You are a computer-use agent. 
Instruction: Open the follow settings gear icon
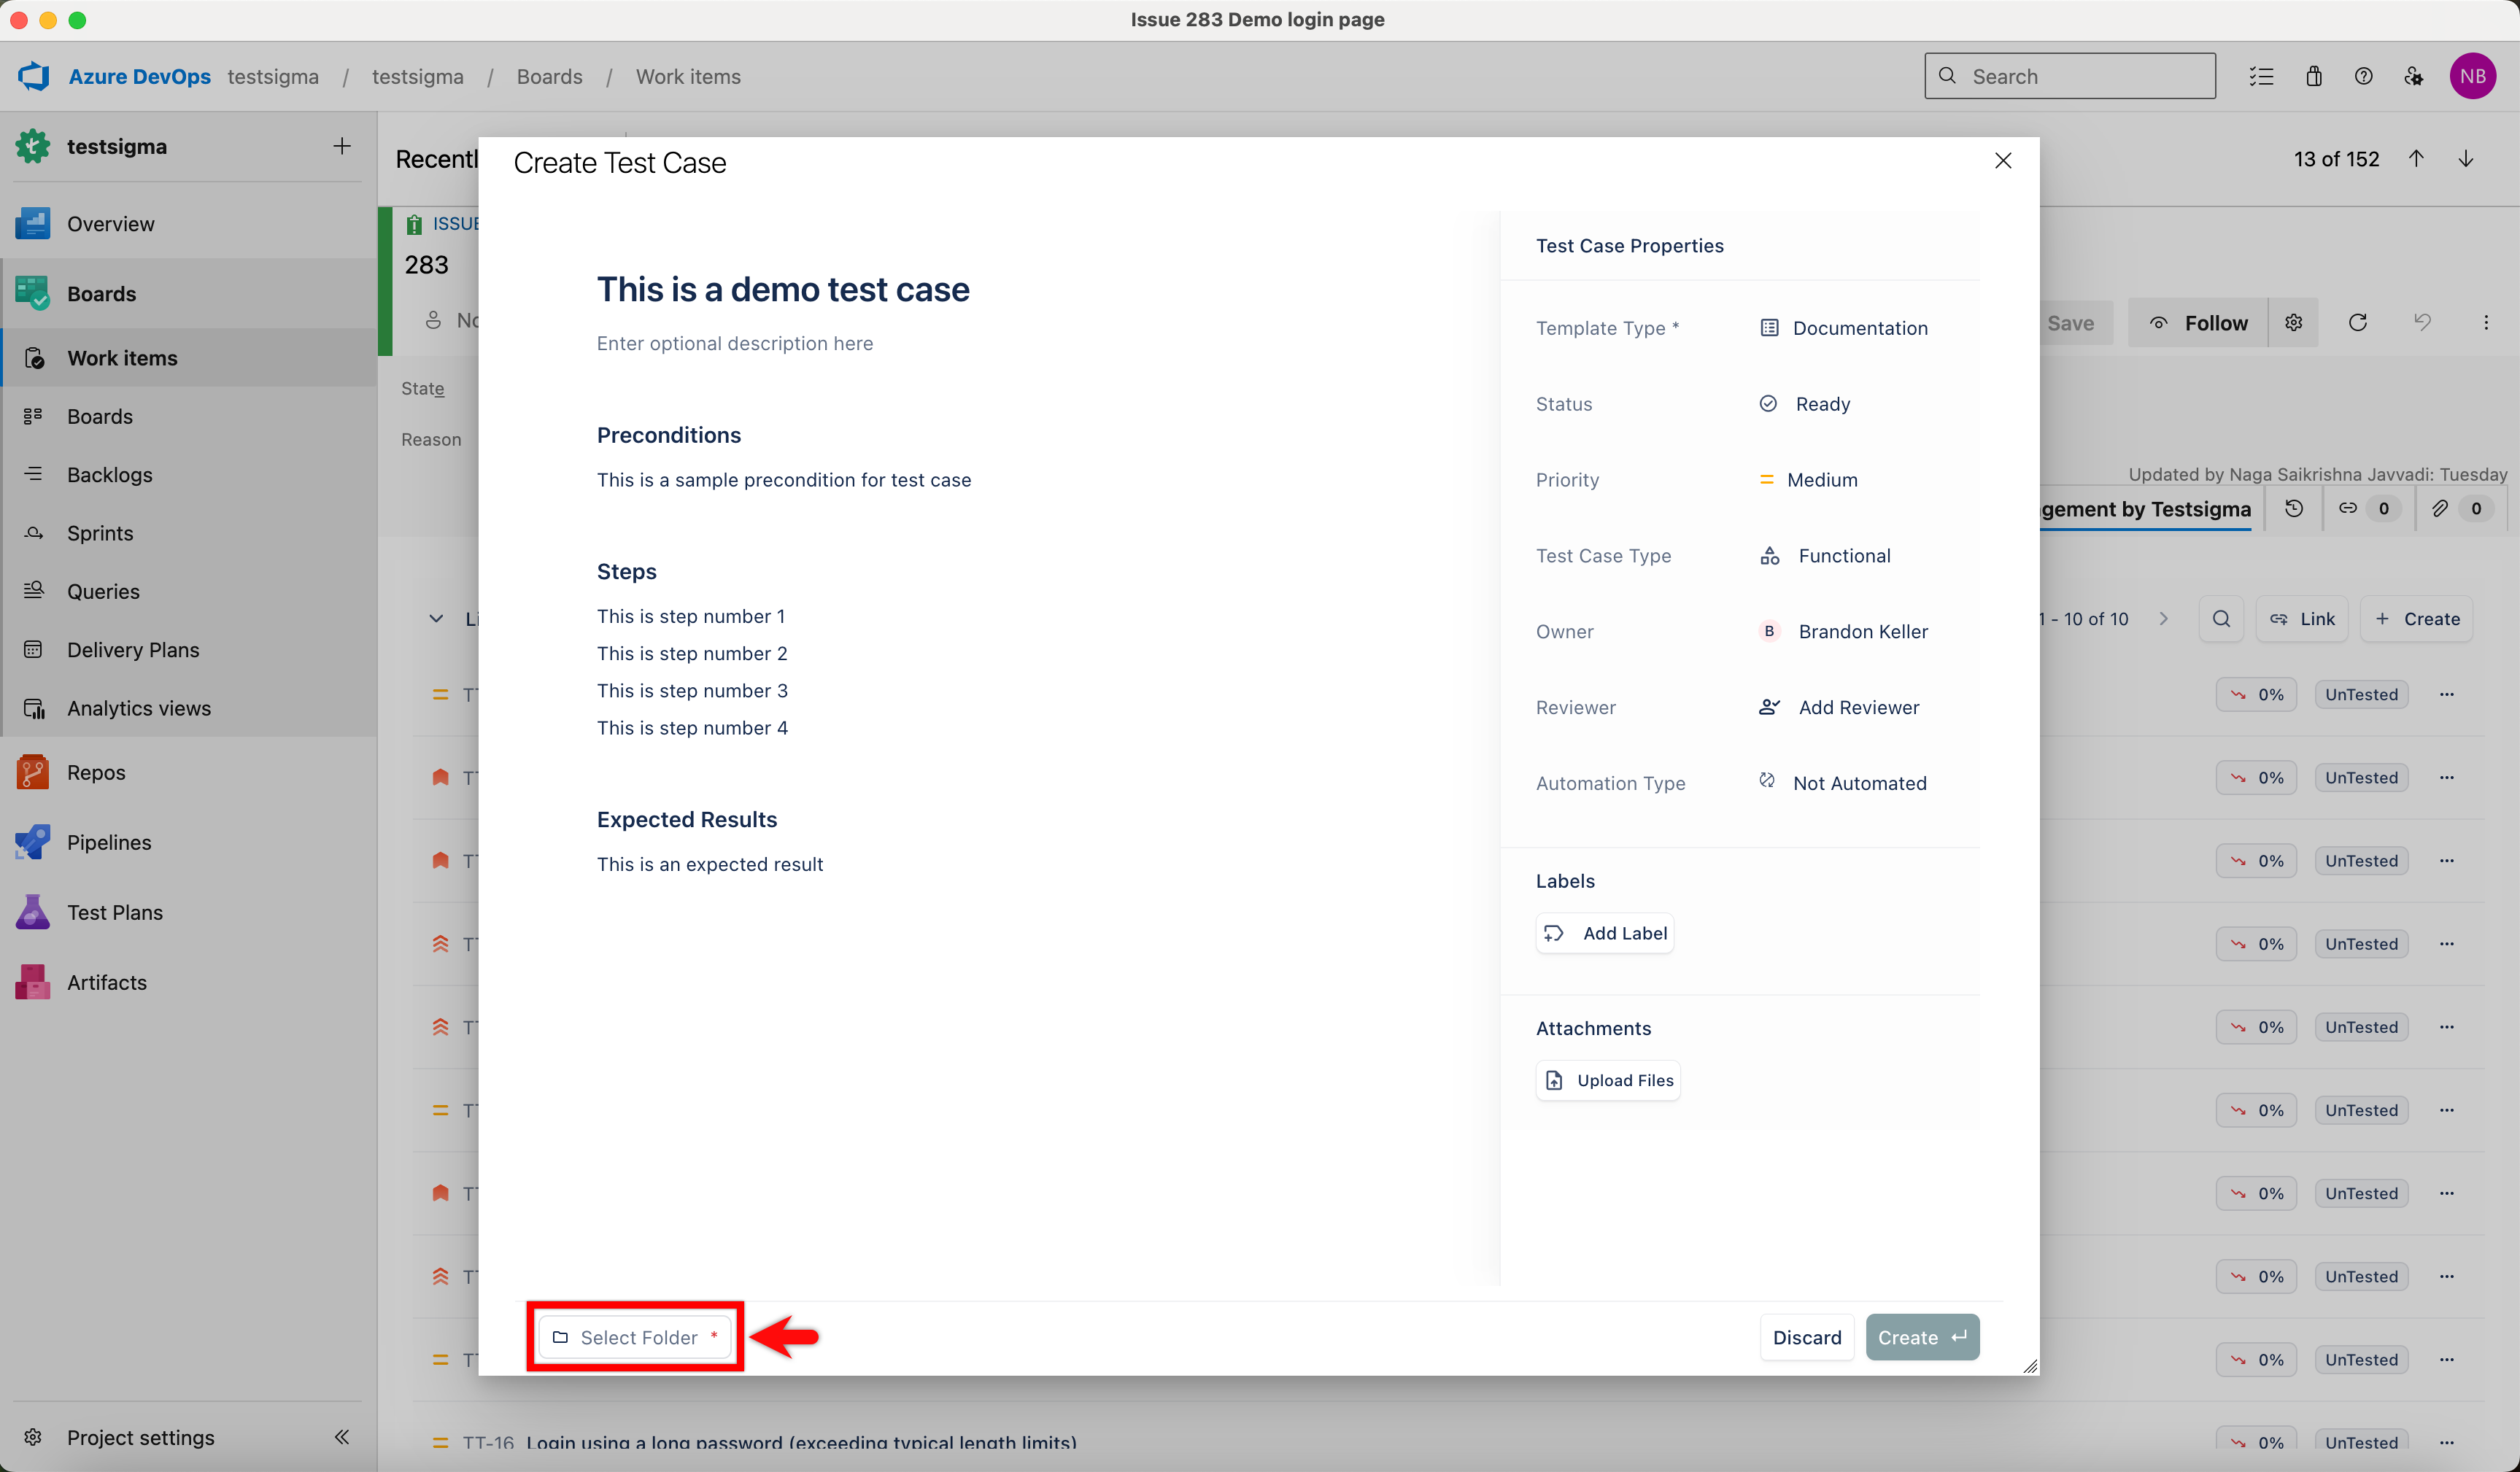pyautogui.click(x=2293, y=322)
